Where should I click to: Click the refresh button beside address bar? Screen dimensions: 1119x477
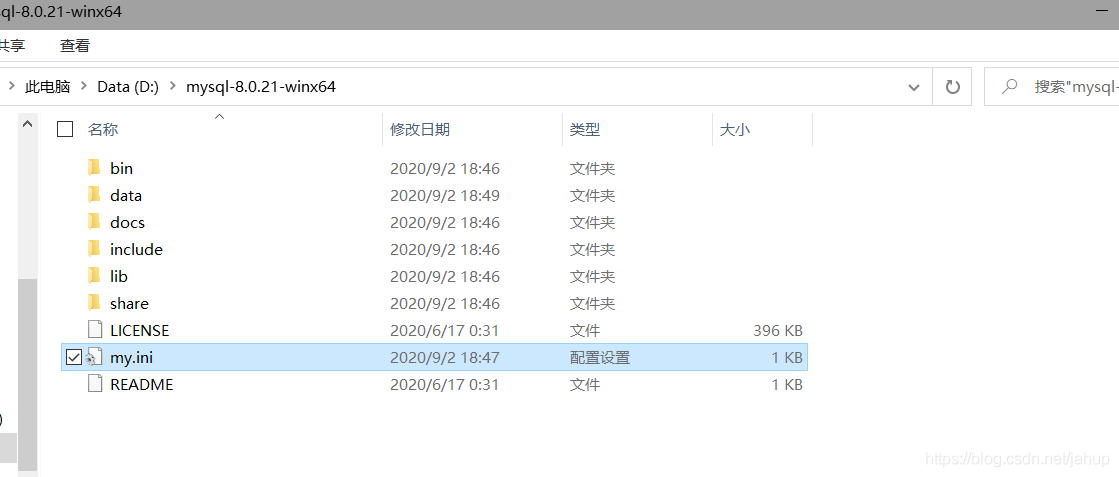[952, 87]
